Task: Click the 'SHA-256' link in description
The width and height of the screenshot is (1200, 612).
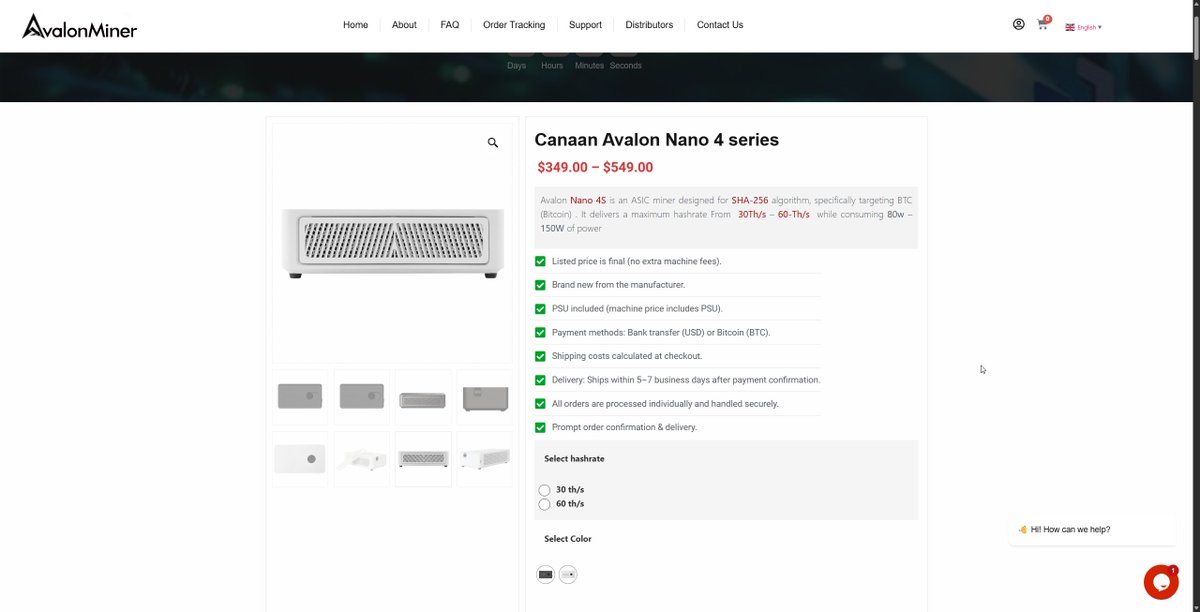Action: click(750, 201)
